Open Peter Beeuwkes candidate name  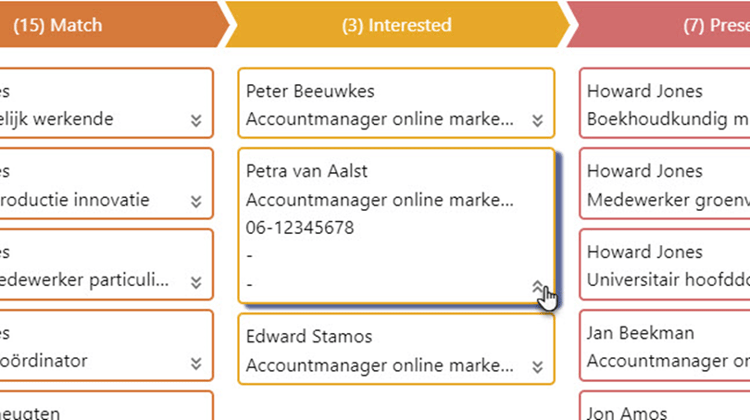coord(310,91)
